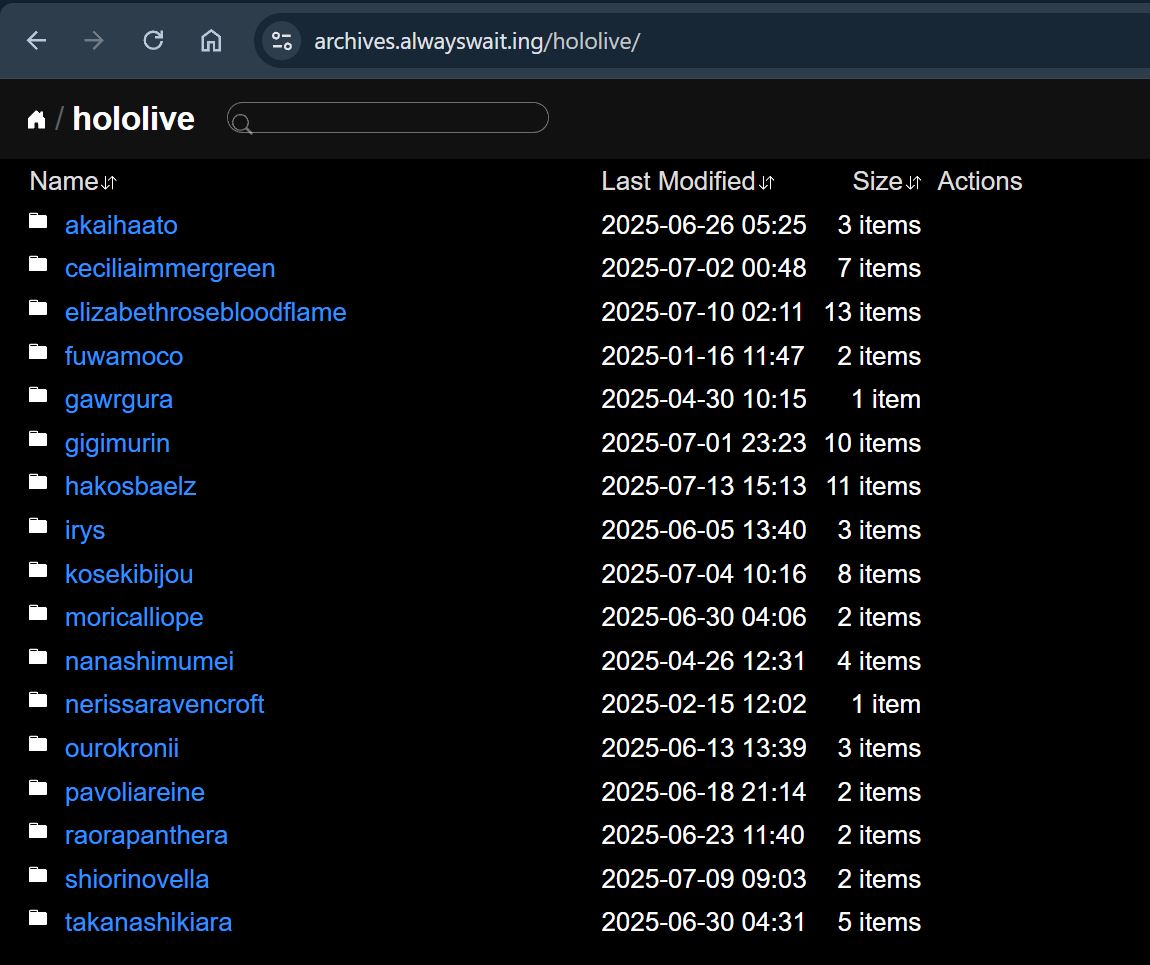Screen dimensions: 1150x965
Task: Click date 2025-01-16 11:47 of fuwamoco
Action: tap(703, 356)
